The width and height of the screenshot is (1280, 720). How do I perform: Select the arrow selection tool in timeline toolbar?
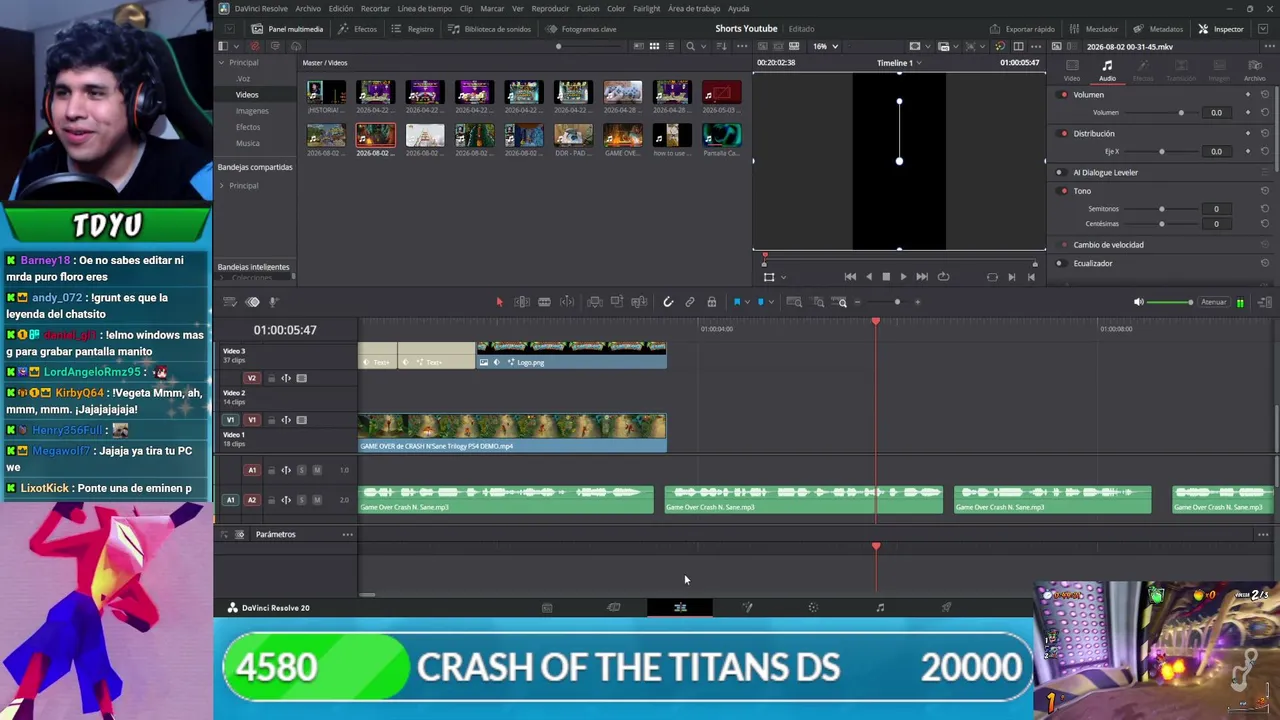tap(499, 302)
